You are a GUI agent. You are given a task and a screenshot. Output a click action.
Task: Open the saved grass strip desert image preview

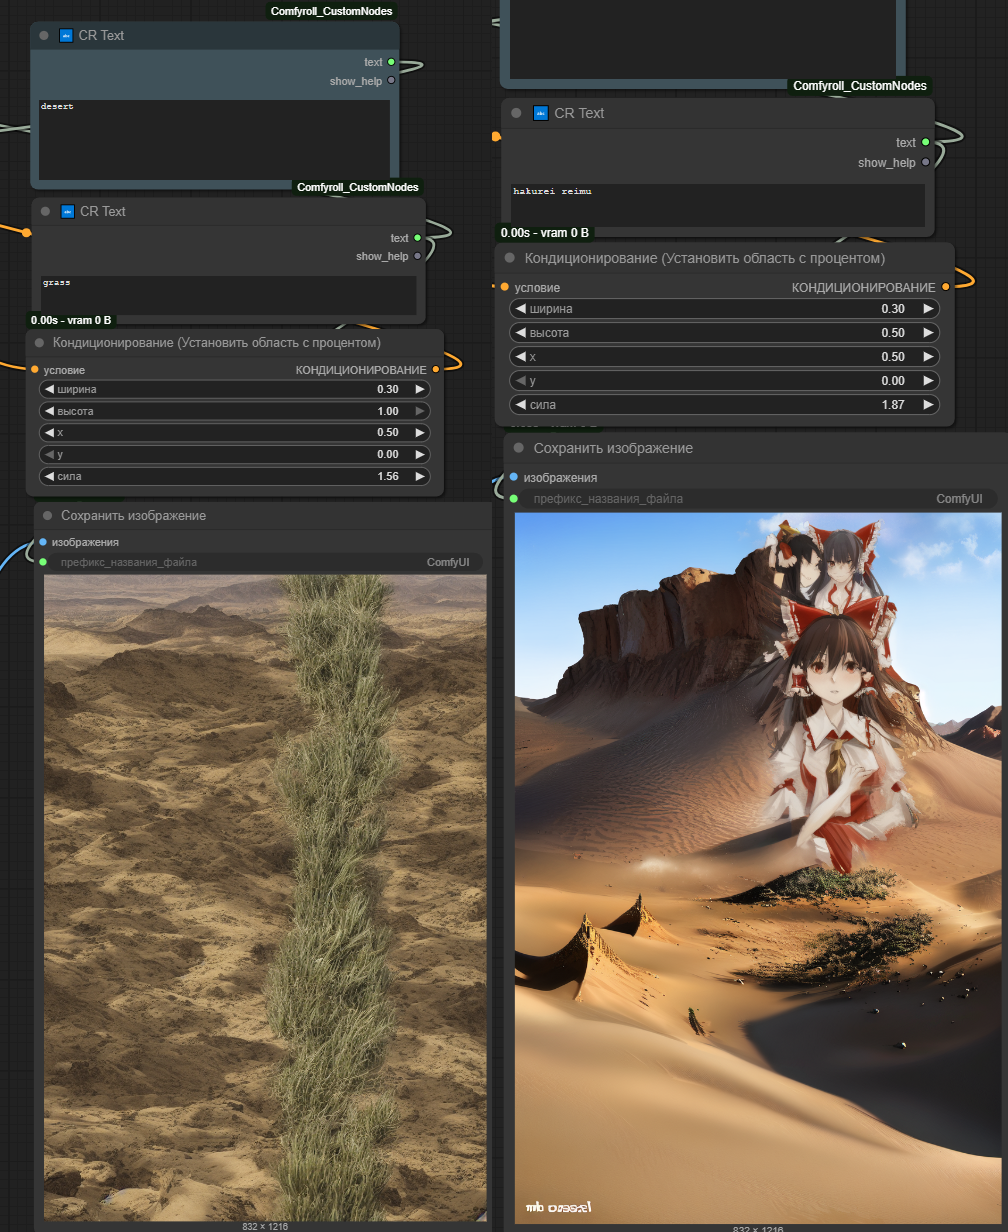tap(265, 898)
